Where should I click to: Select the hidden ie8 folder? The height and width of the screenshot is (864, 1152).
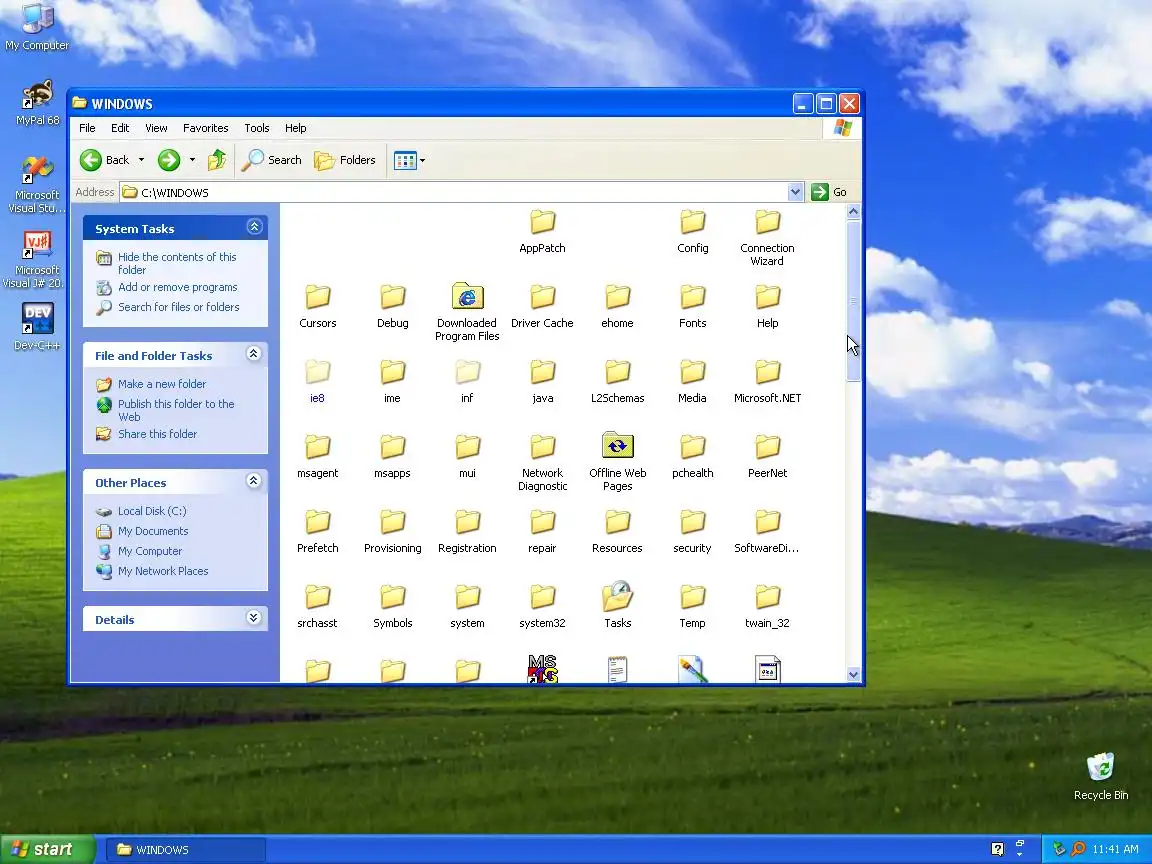(x=317, y=381)
